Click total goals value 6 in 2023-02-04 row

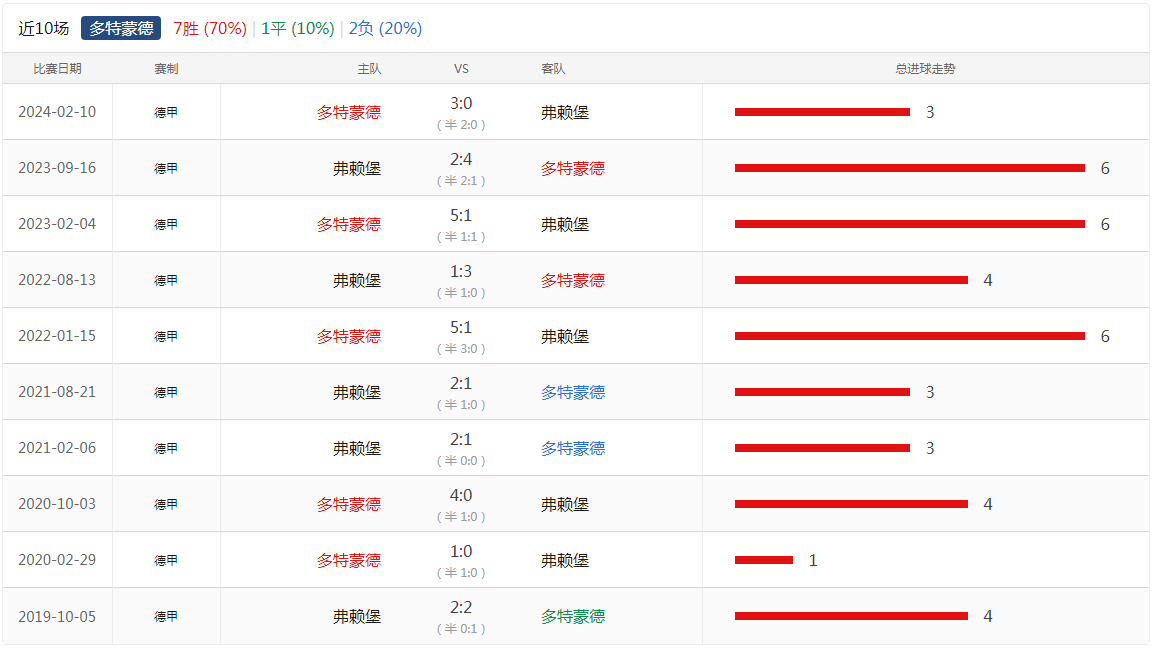1105,225
